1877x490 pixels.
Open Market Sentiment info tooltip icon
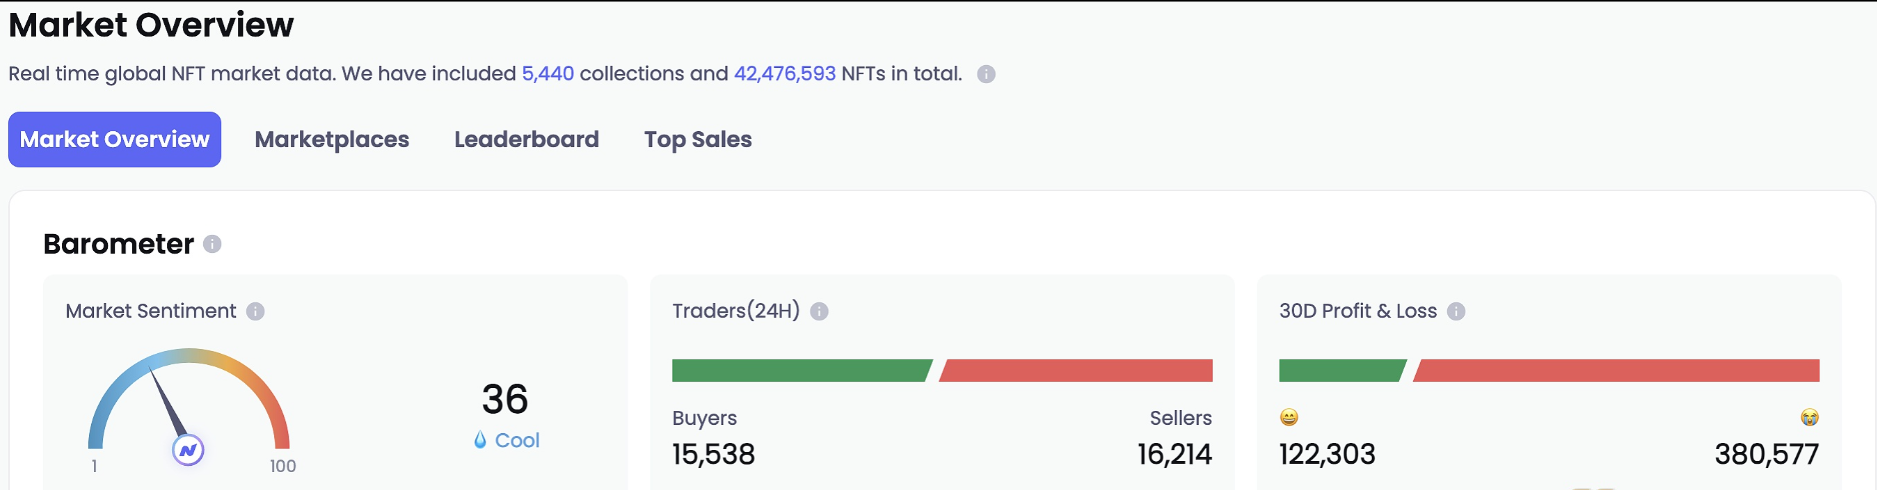256,311
